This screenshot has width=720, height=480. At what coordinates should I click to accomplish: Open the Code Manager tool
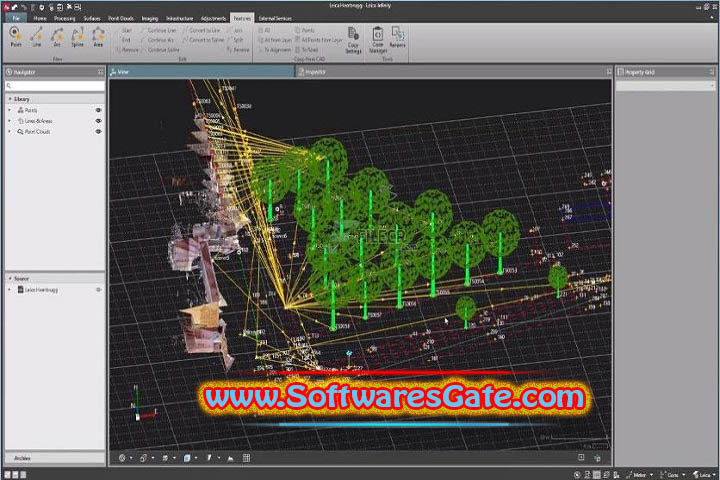pyautogui.click(x=378, y=40)
